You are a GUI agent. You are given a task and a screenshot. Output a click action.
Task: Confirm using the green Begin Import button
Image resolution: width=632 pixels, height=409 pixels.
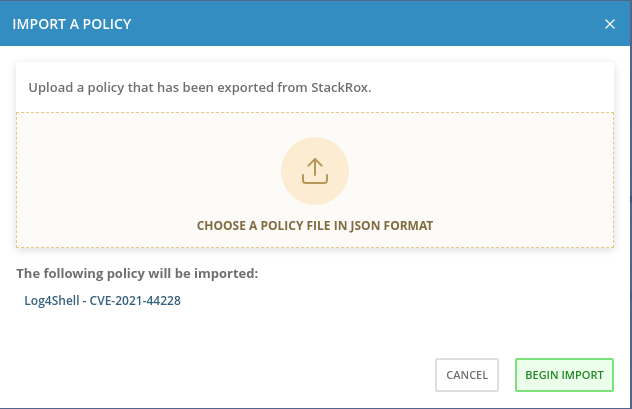pyautogui.click(x=565, y=375)
